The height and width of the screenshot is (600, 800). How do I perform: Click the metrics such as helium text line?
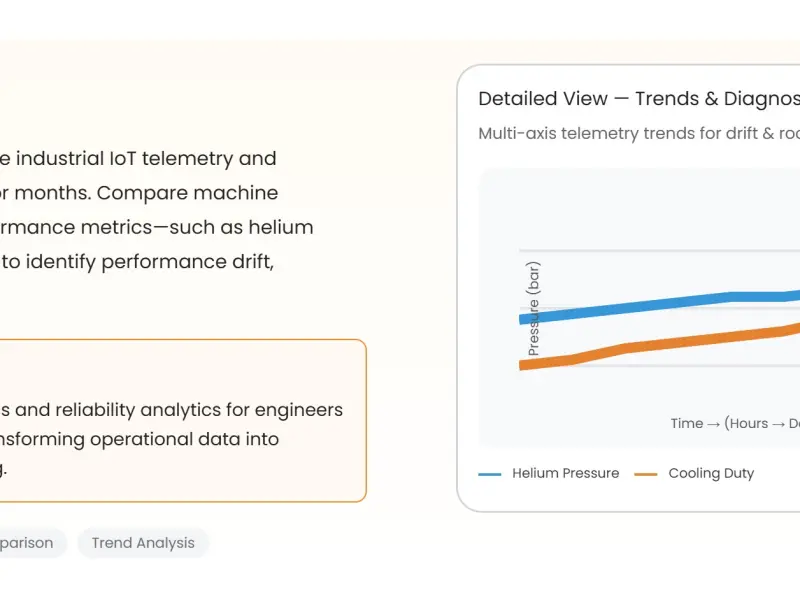pos(157,228)
